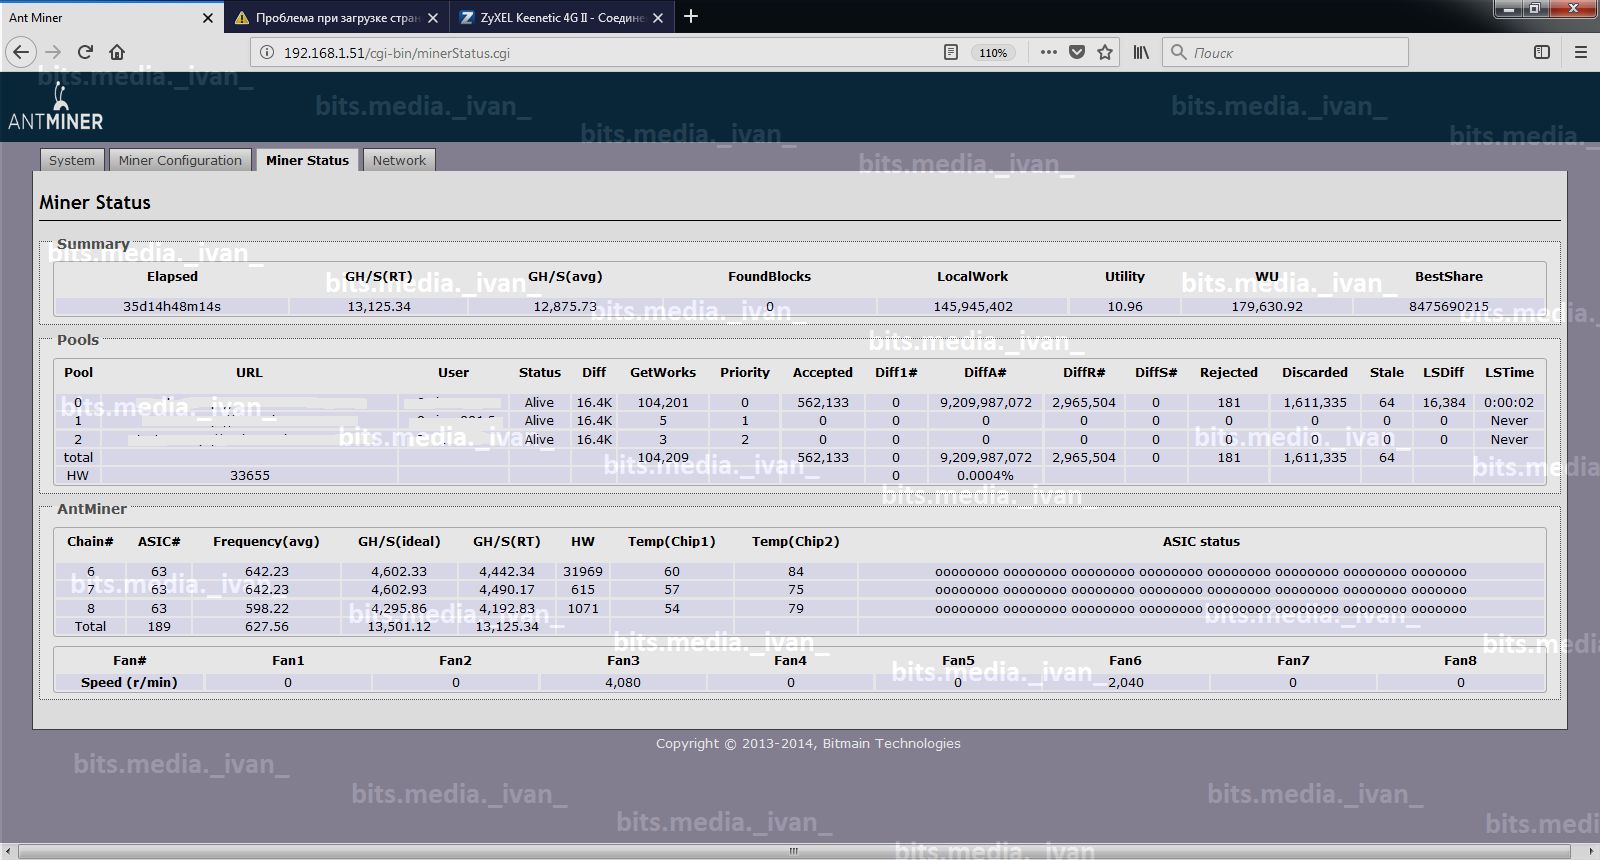Click chain 6 HW value 31969
The height and width of the screenshot is (860, 1600).
click(x=583, y=572)
